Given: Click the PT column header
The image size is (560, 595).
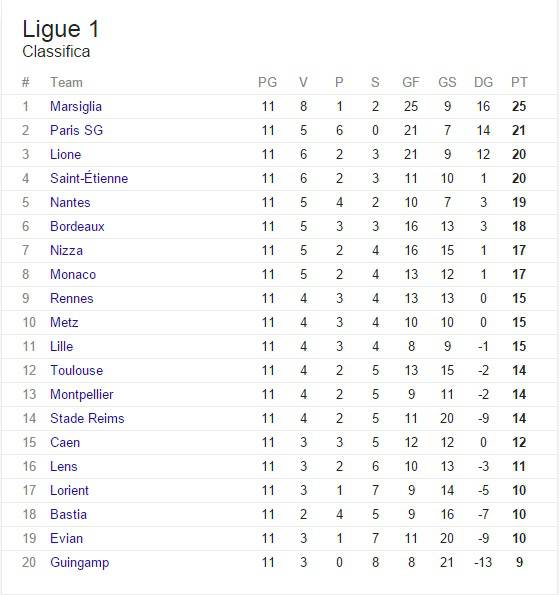Looking at the screenshot, I should click(519, 82).
